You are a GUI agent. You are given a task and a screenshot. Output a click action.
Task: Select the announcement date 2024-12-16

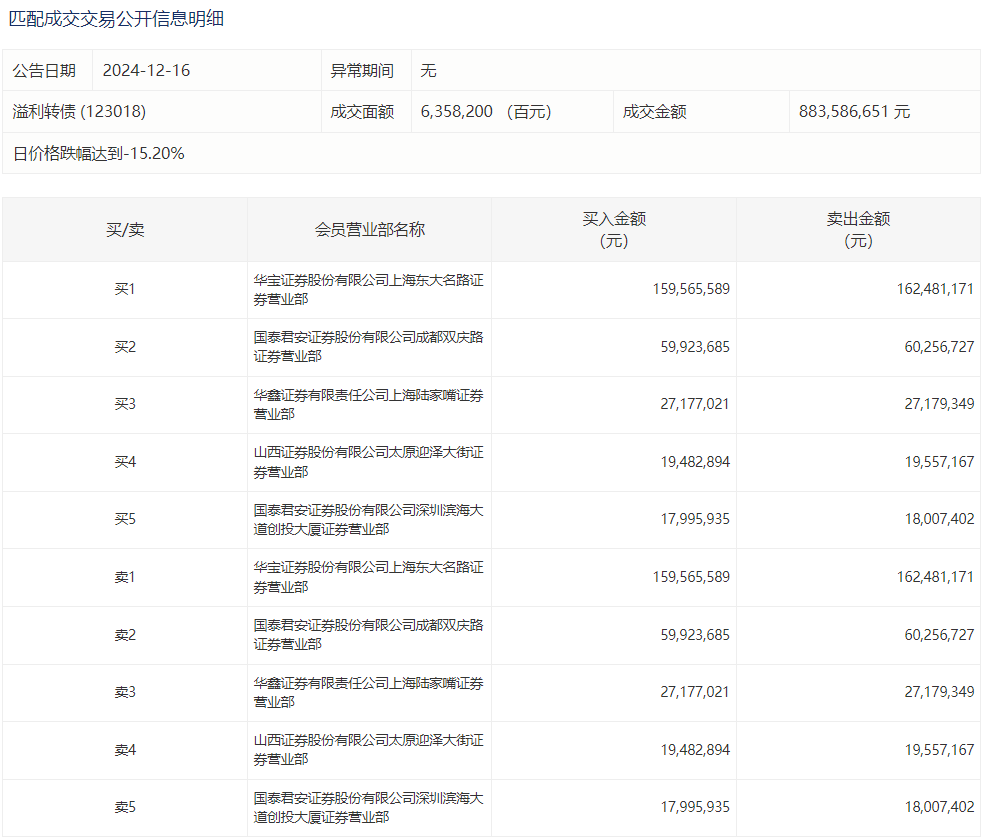click(x=146, y=71)
